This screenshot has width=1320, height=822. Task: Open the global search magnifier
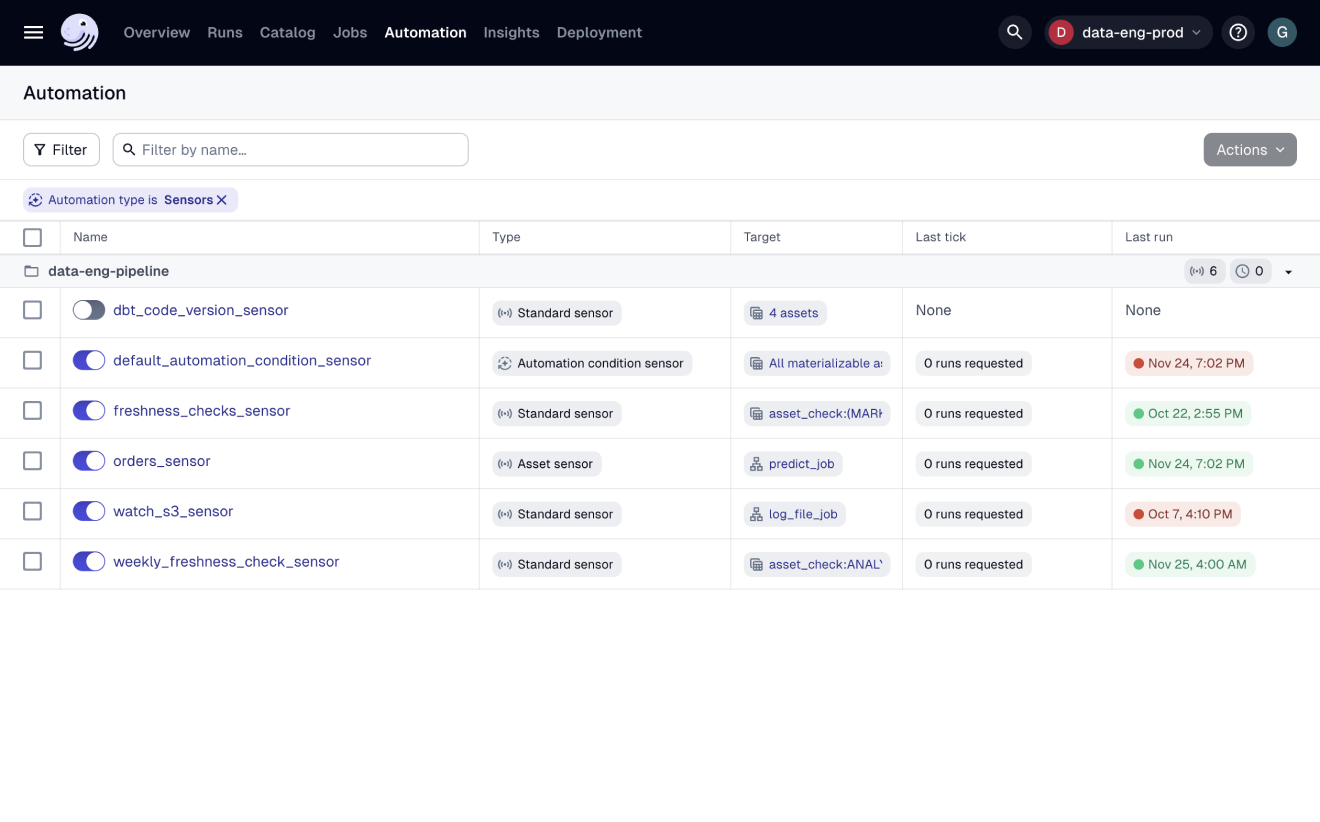pyautogui.click(x=1014, y=31)
